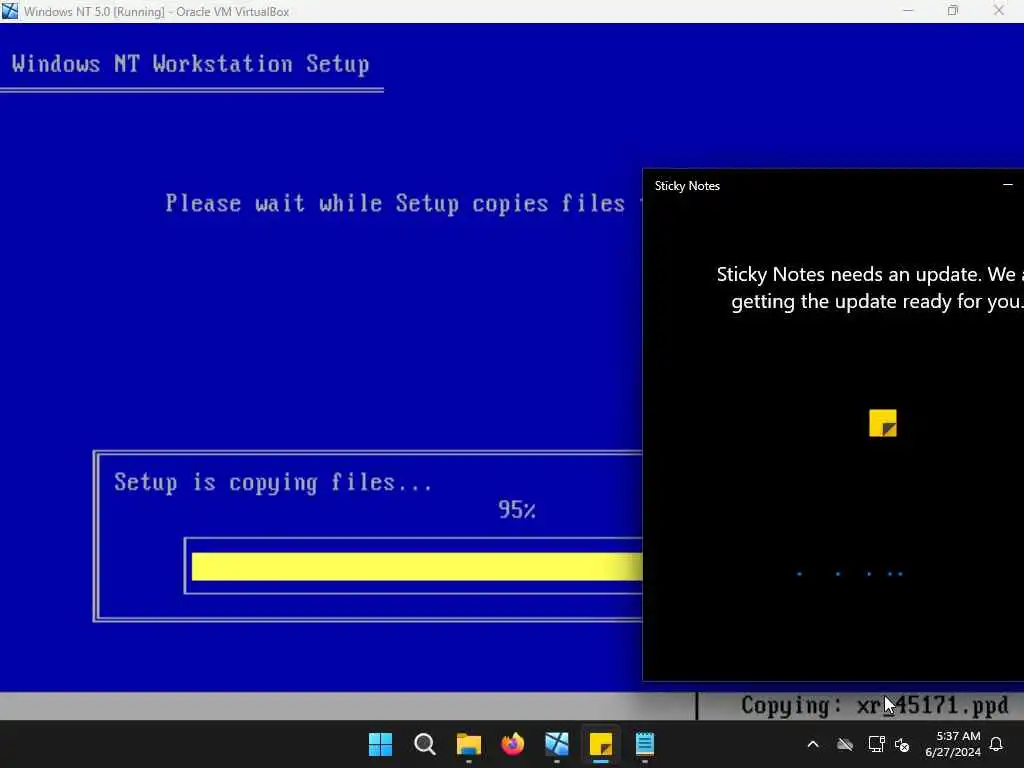The width and height of the screenshot is (1024, 768).
Task: Click the muted volume tray icon
Action: pyautogui.click(x=903, y=744)
